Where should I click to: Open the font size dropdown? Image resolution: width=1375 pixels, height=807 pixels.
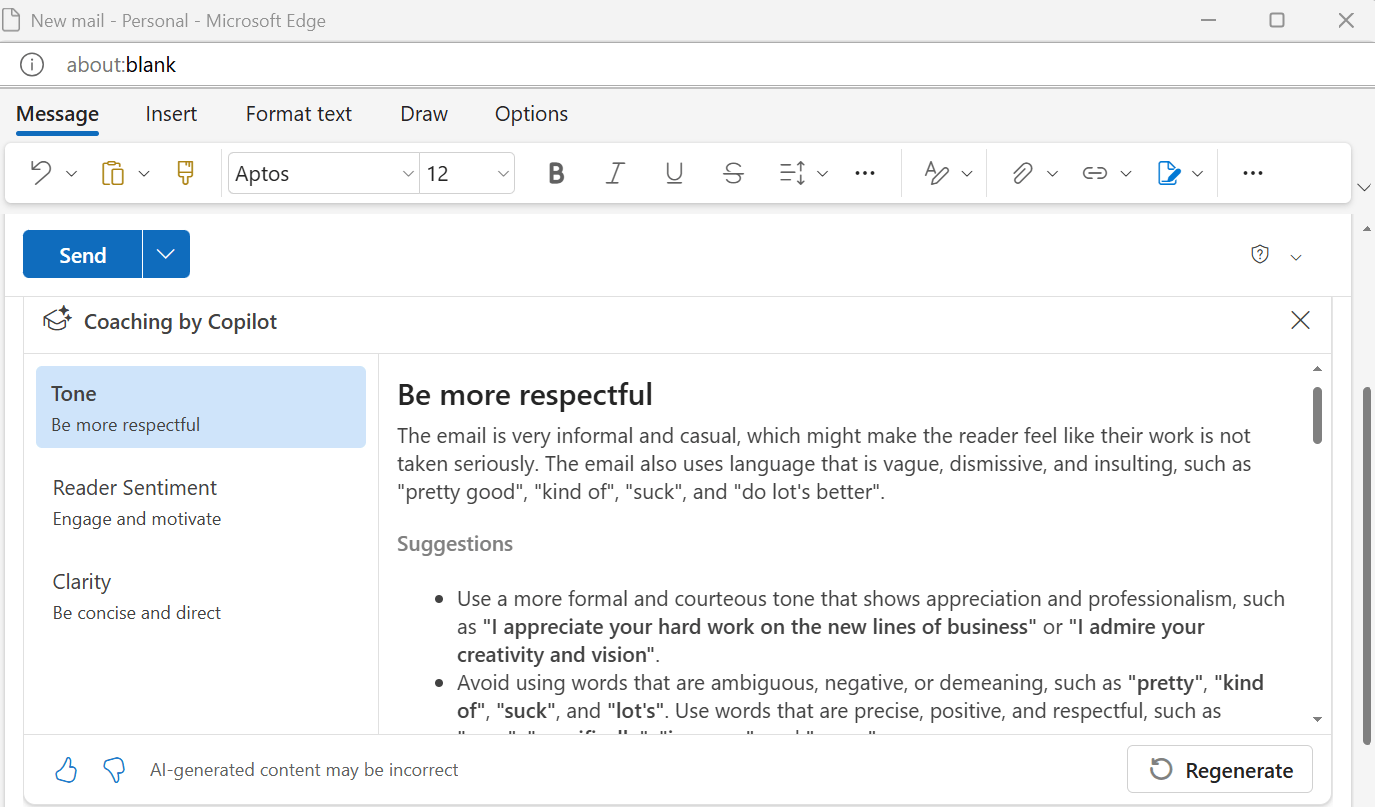502,173
